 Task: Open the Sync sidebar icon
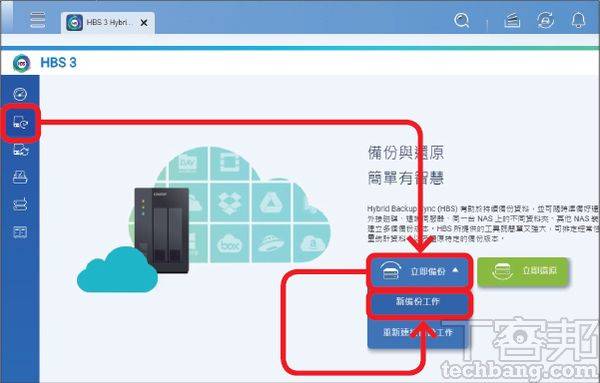point(21,150)
